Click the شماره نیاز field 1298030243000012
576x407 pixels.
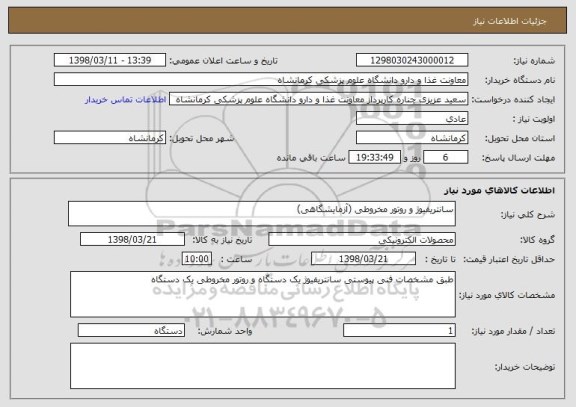coord(412,60)
